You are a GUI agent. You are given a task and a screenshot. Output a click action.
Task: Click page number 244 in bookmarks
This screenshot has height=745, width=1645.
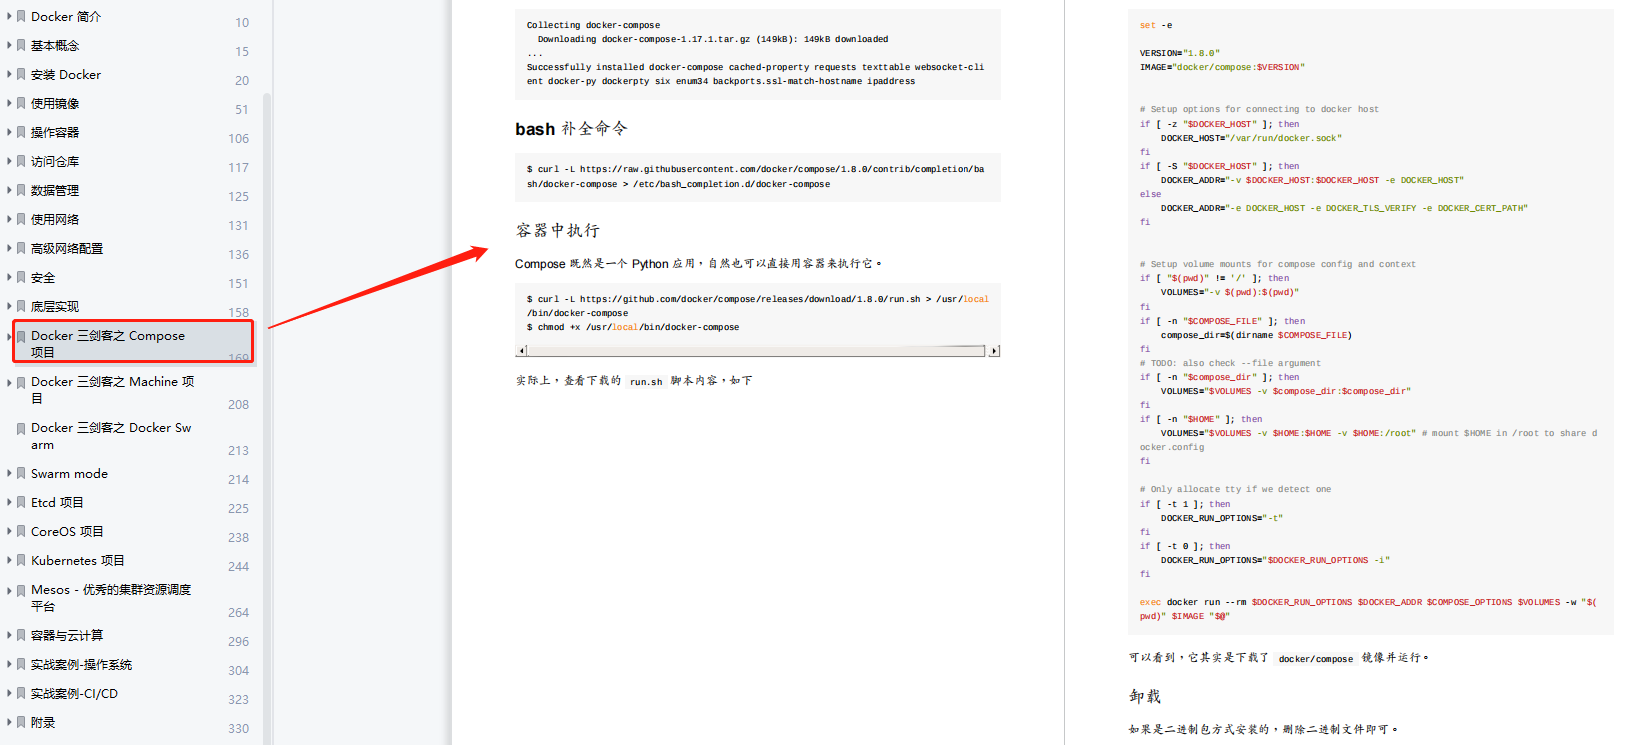point(238,567)
